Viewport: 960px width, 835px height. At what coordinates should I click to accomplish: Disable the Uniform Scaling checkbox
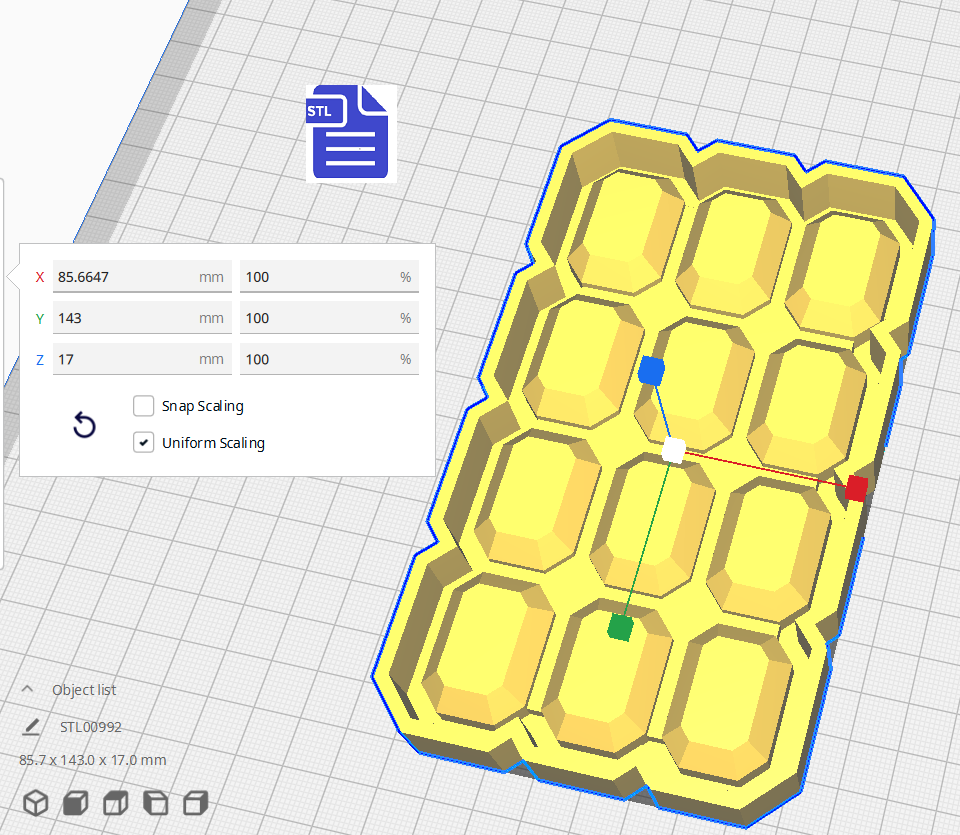click(x=143, y=442)
